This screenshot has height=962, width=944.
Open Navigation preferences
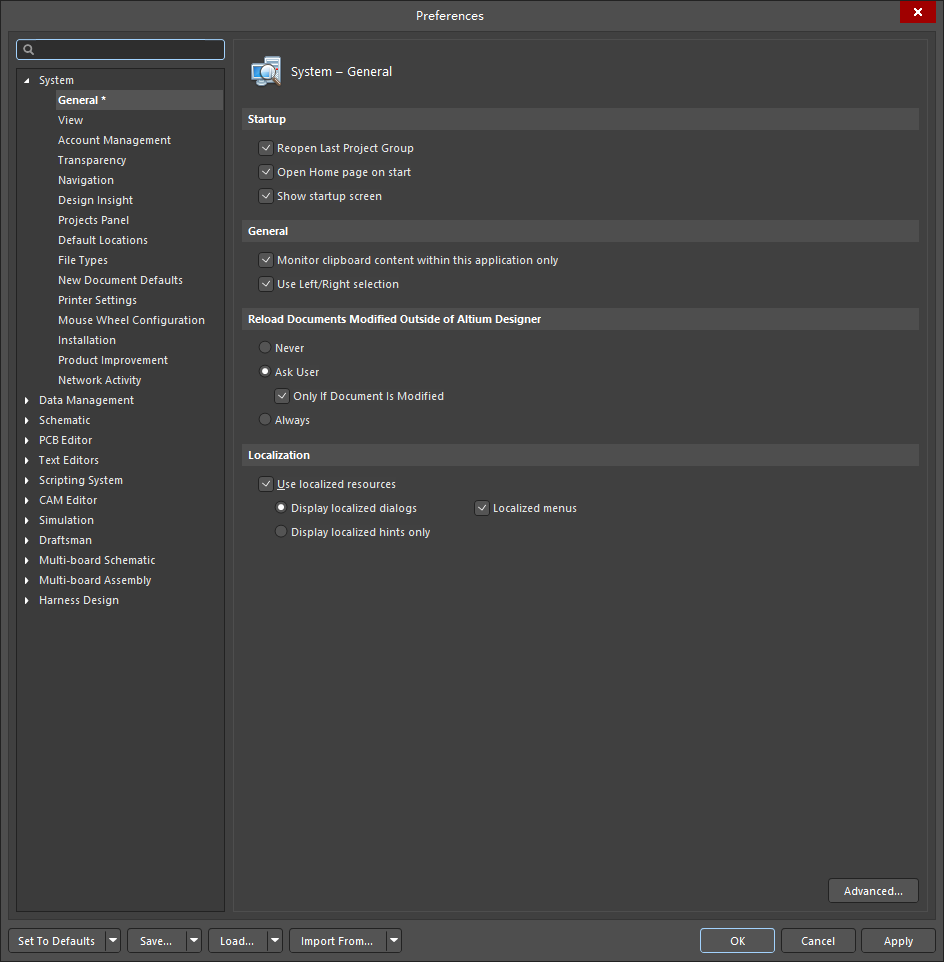86,180
